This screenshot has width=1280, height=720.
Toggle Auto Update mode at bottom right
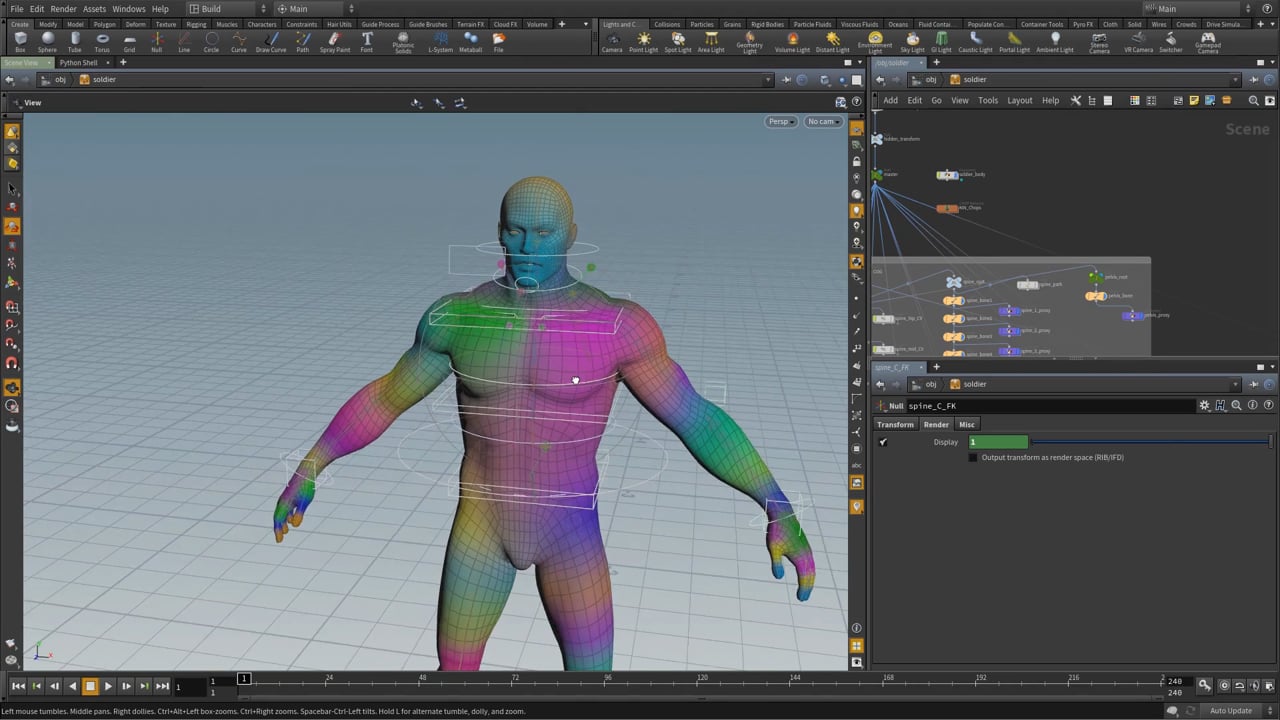click(x=1230, y=710)
